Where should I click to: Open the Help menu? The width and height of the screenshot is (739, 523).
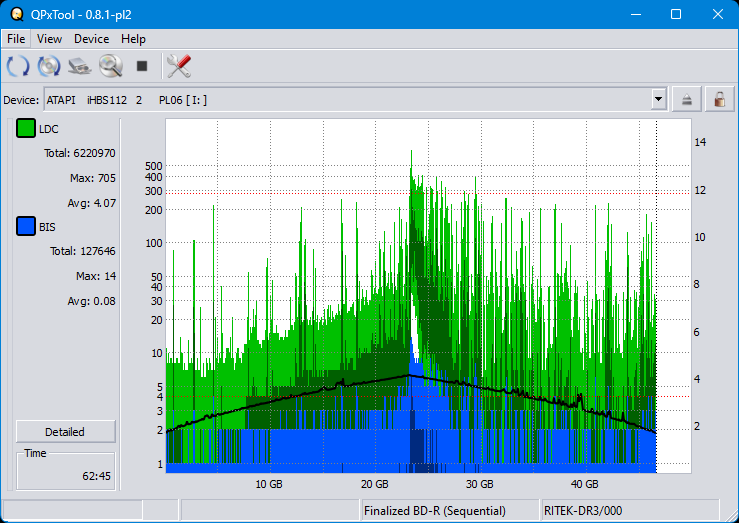(133, 39)
